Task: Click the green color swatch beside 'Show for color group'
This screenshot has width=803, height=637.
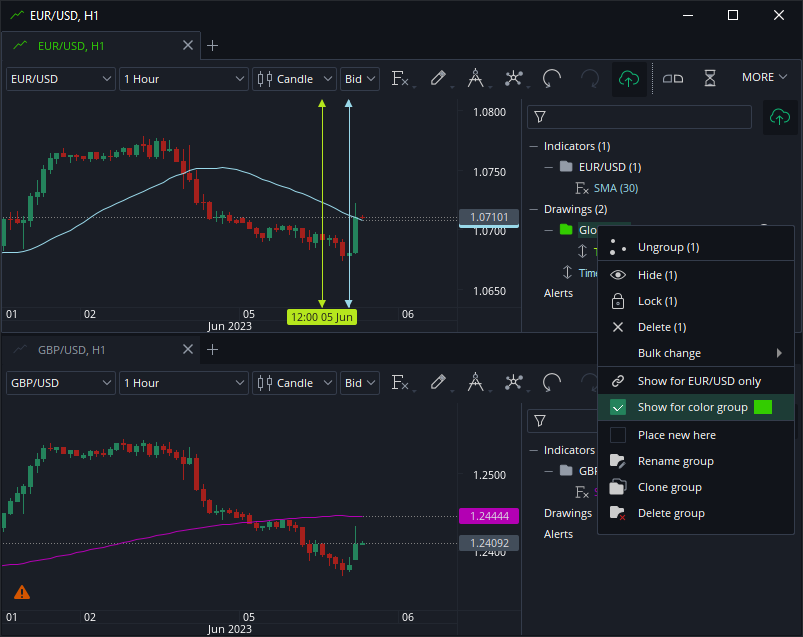Action: pos(763,407)
